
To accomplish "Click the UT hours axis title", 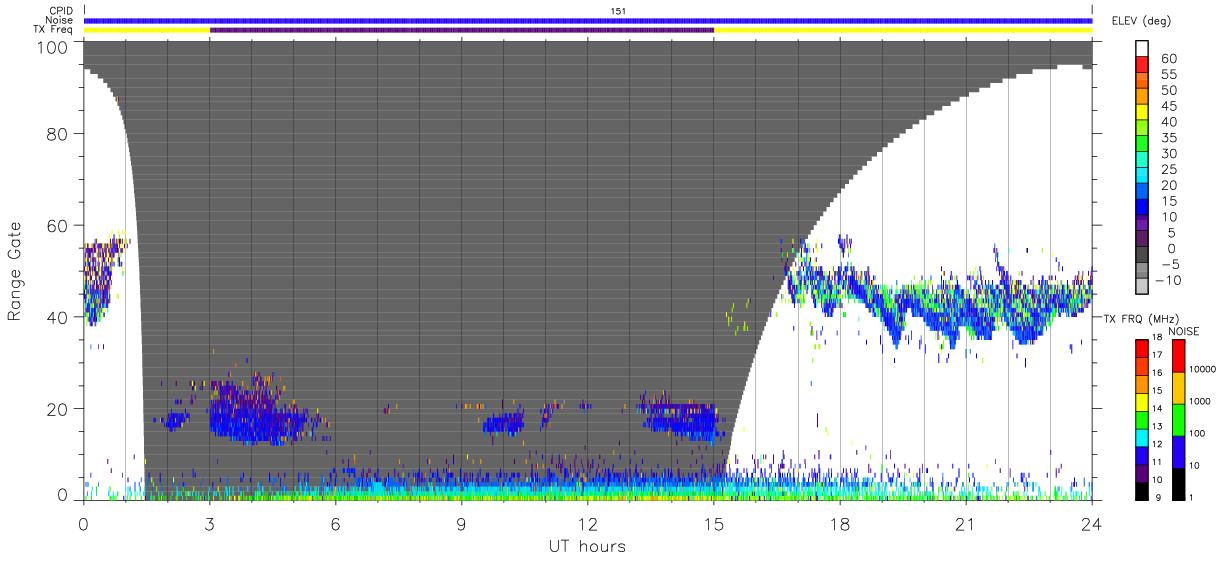I will 587,547.
